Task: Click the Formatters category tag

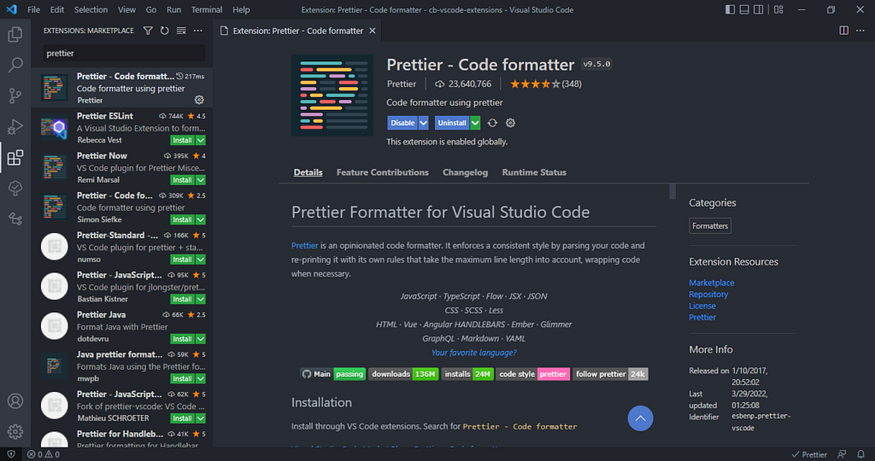Action: point(710,226)
